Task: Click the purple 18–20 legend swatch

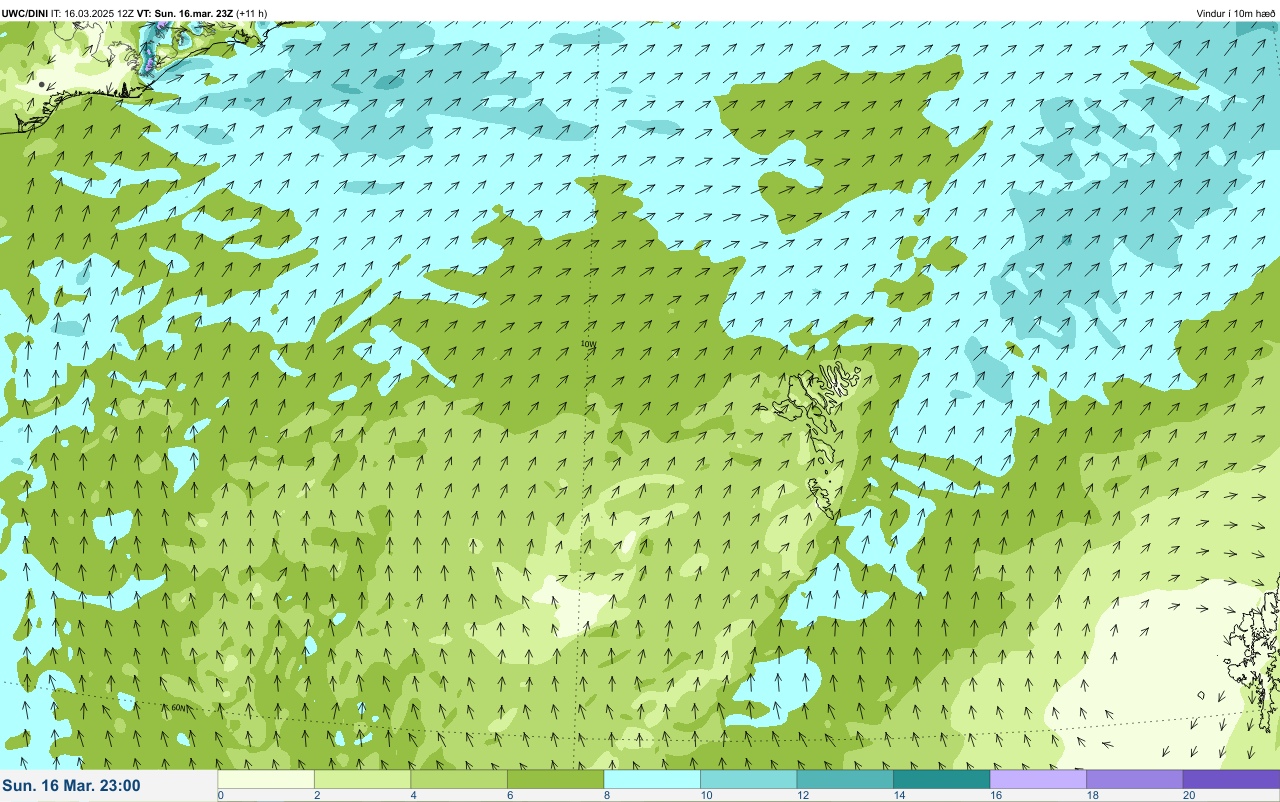Action: pos(1134,779)
